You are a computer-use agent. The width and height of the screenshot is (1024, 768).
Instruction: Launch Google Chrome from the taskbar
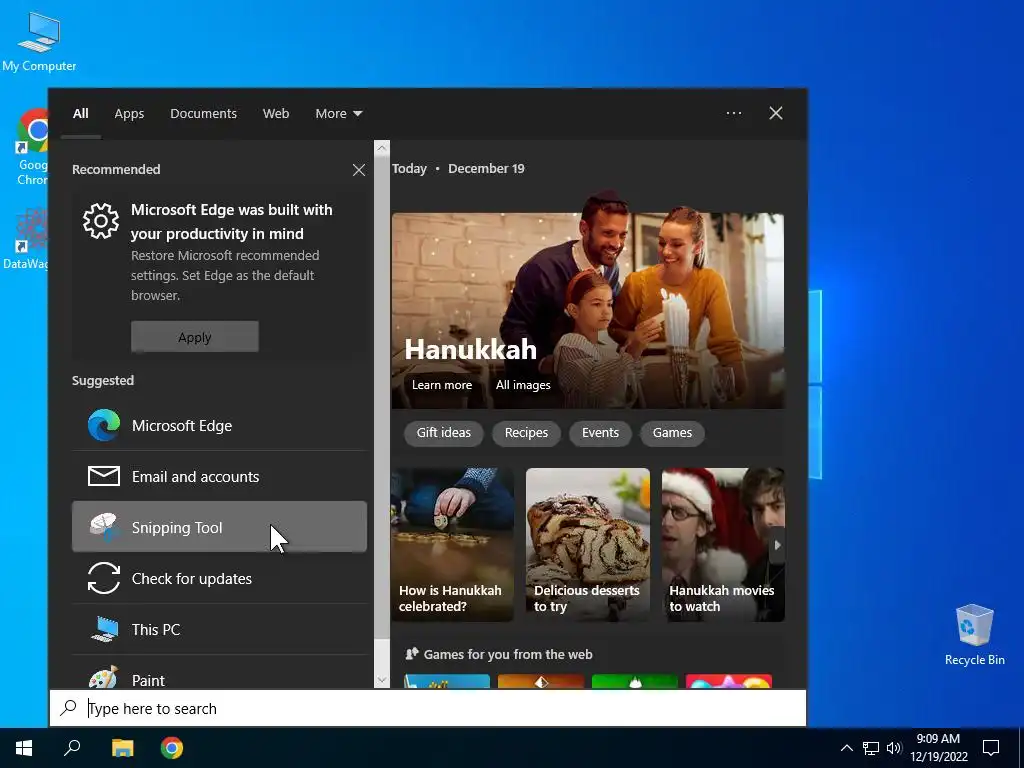click(172, 748)
